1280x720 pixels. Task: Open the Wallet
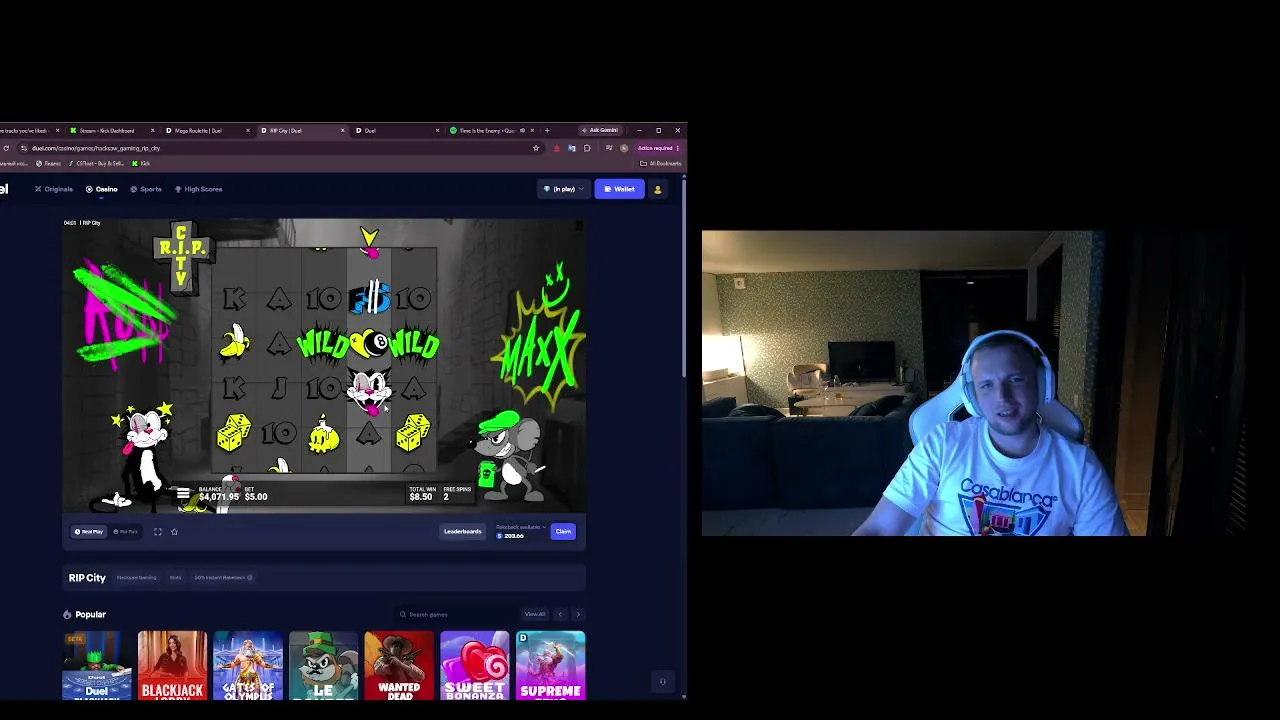tap(619, 189)
